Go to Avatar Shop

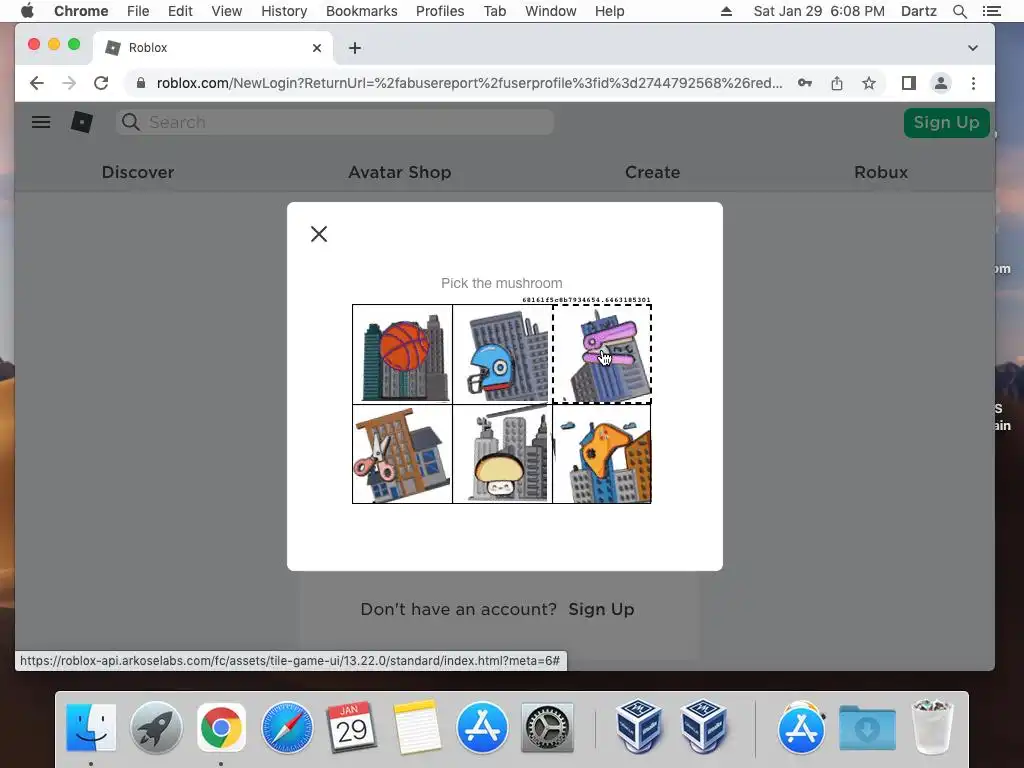[x=400, y=172]
